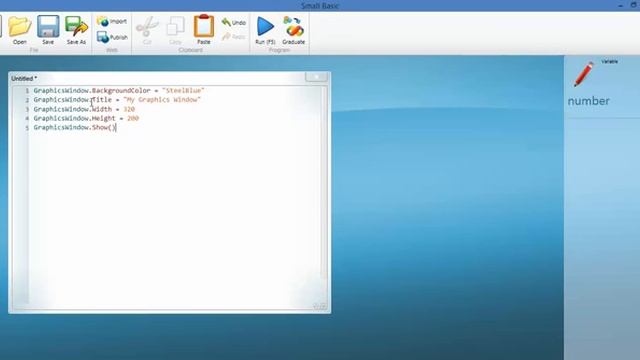The height and width of the screenshot is (360, 640).
Task: Click the Untitled * editor title
Action: point(24,78)
